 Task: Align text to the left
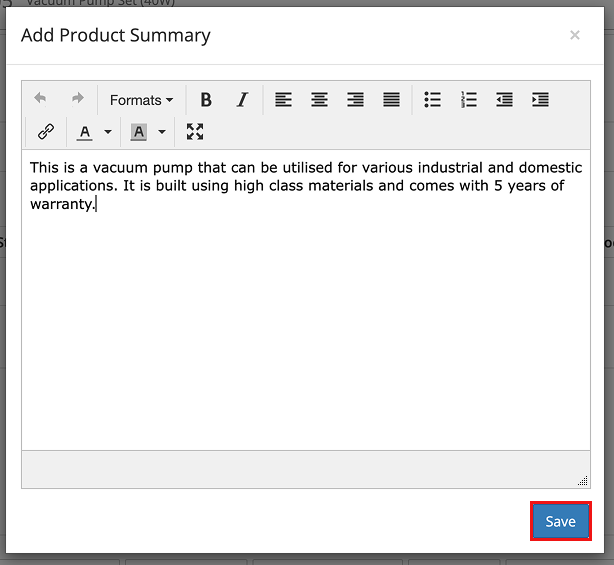coord(284,100)
